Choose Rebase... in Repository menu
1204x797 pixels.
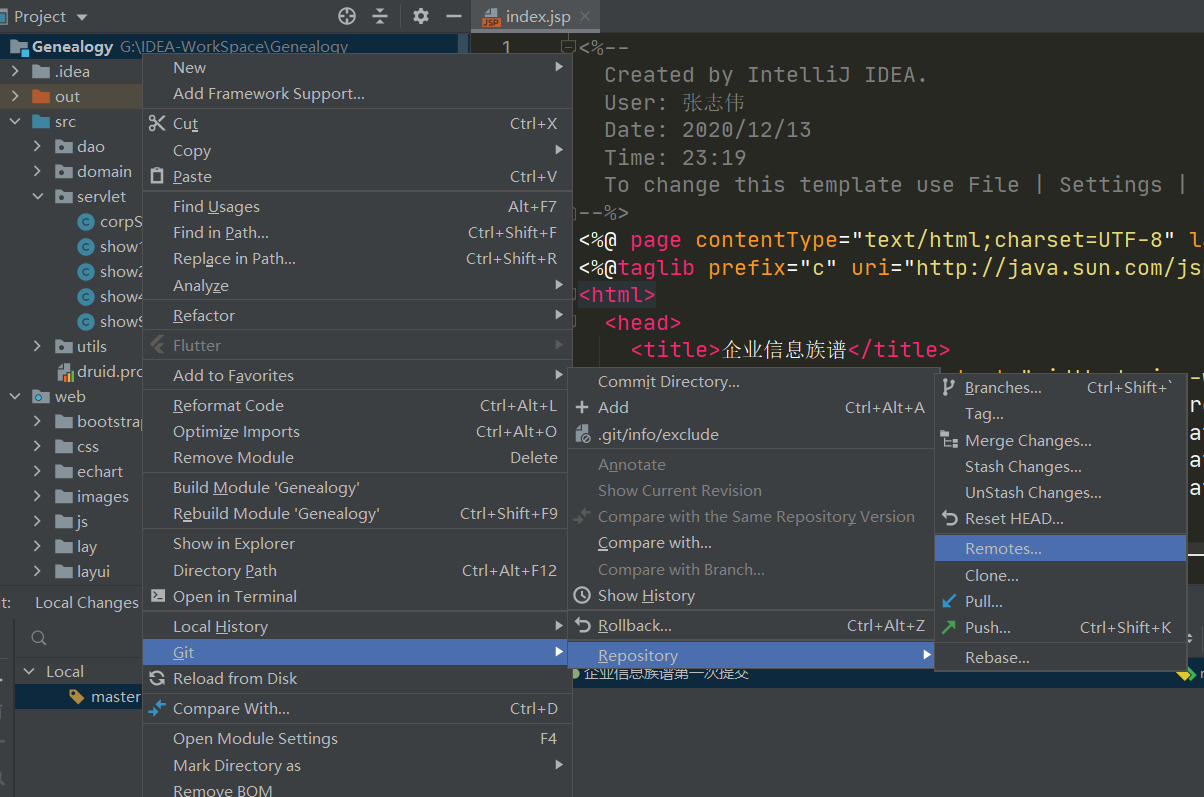[x=1061, y=657]
